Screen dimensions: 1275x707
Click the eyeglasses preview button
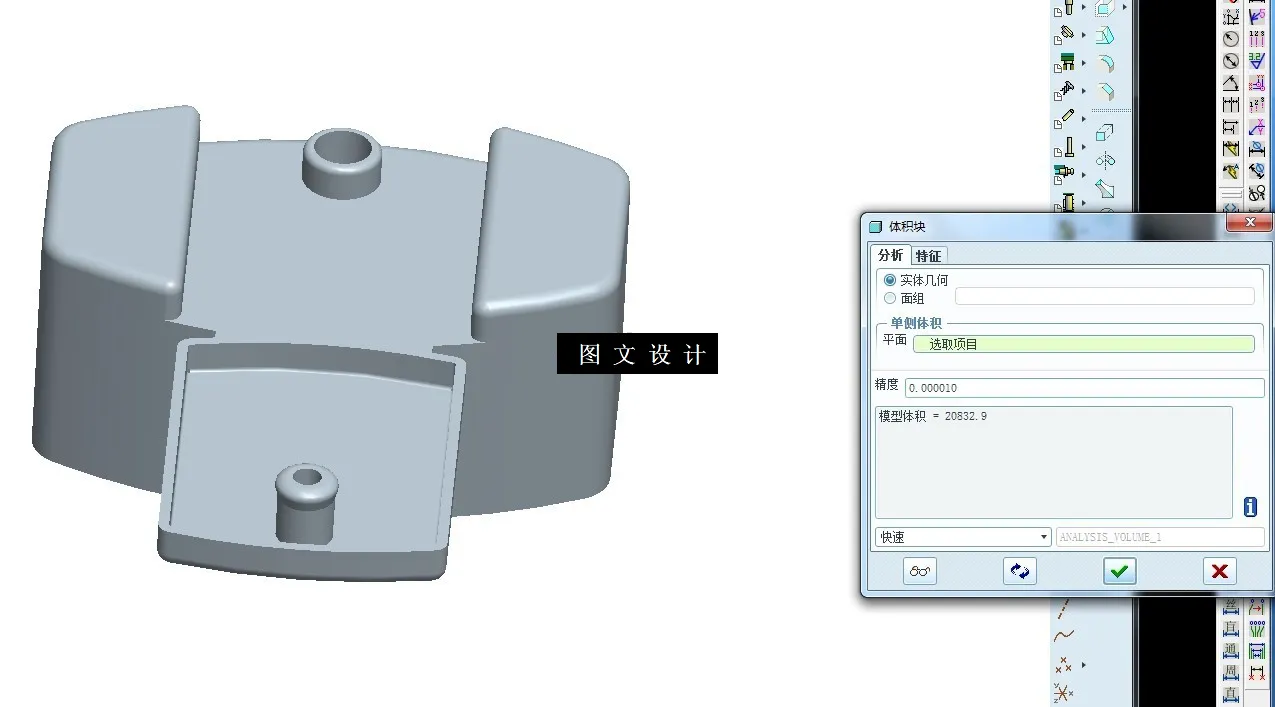pyautogui.click(x=920, y=571)
